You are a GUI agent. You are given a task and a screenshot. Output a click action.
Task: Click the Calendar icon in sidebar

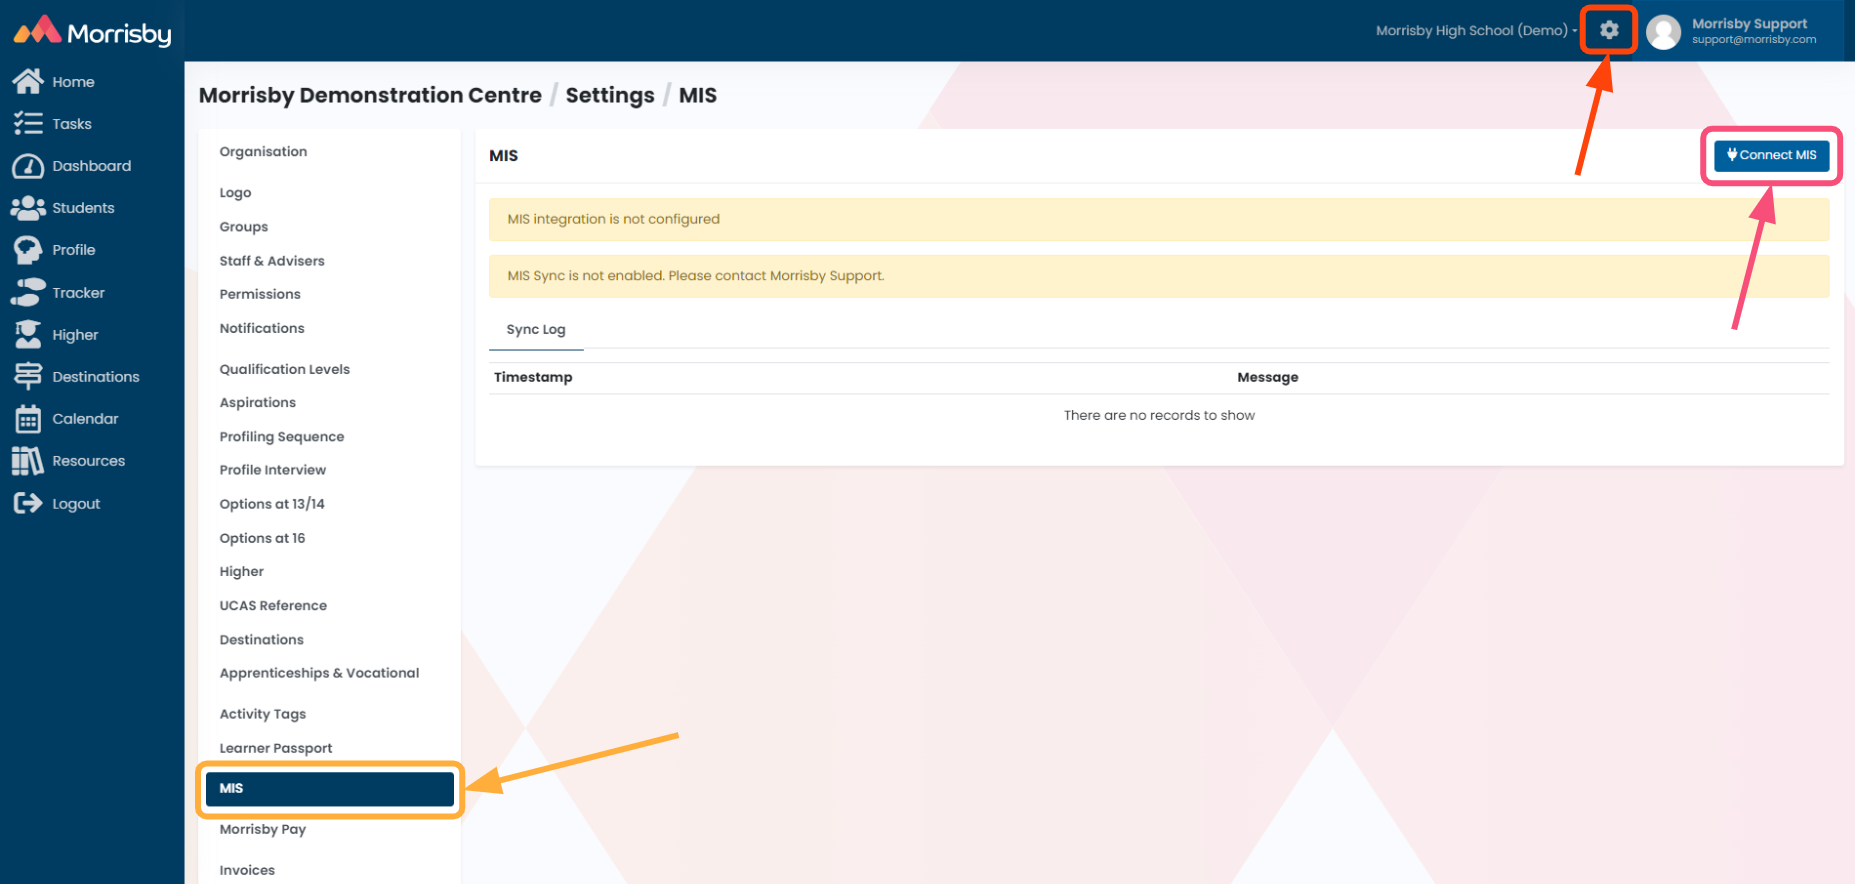tap(28, 419)
